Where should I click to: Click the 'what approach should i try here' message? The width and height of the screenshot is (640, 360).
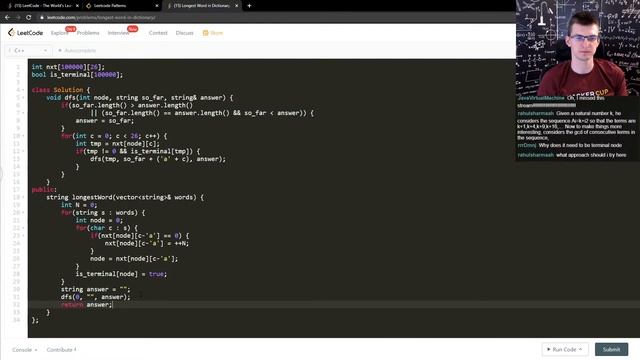591,155
